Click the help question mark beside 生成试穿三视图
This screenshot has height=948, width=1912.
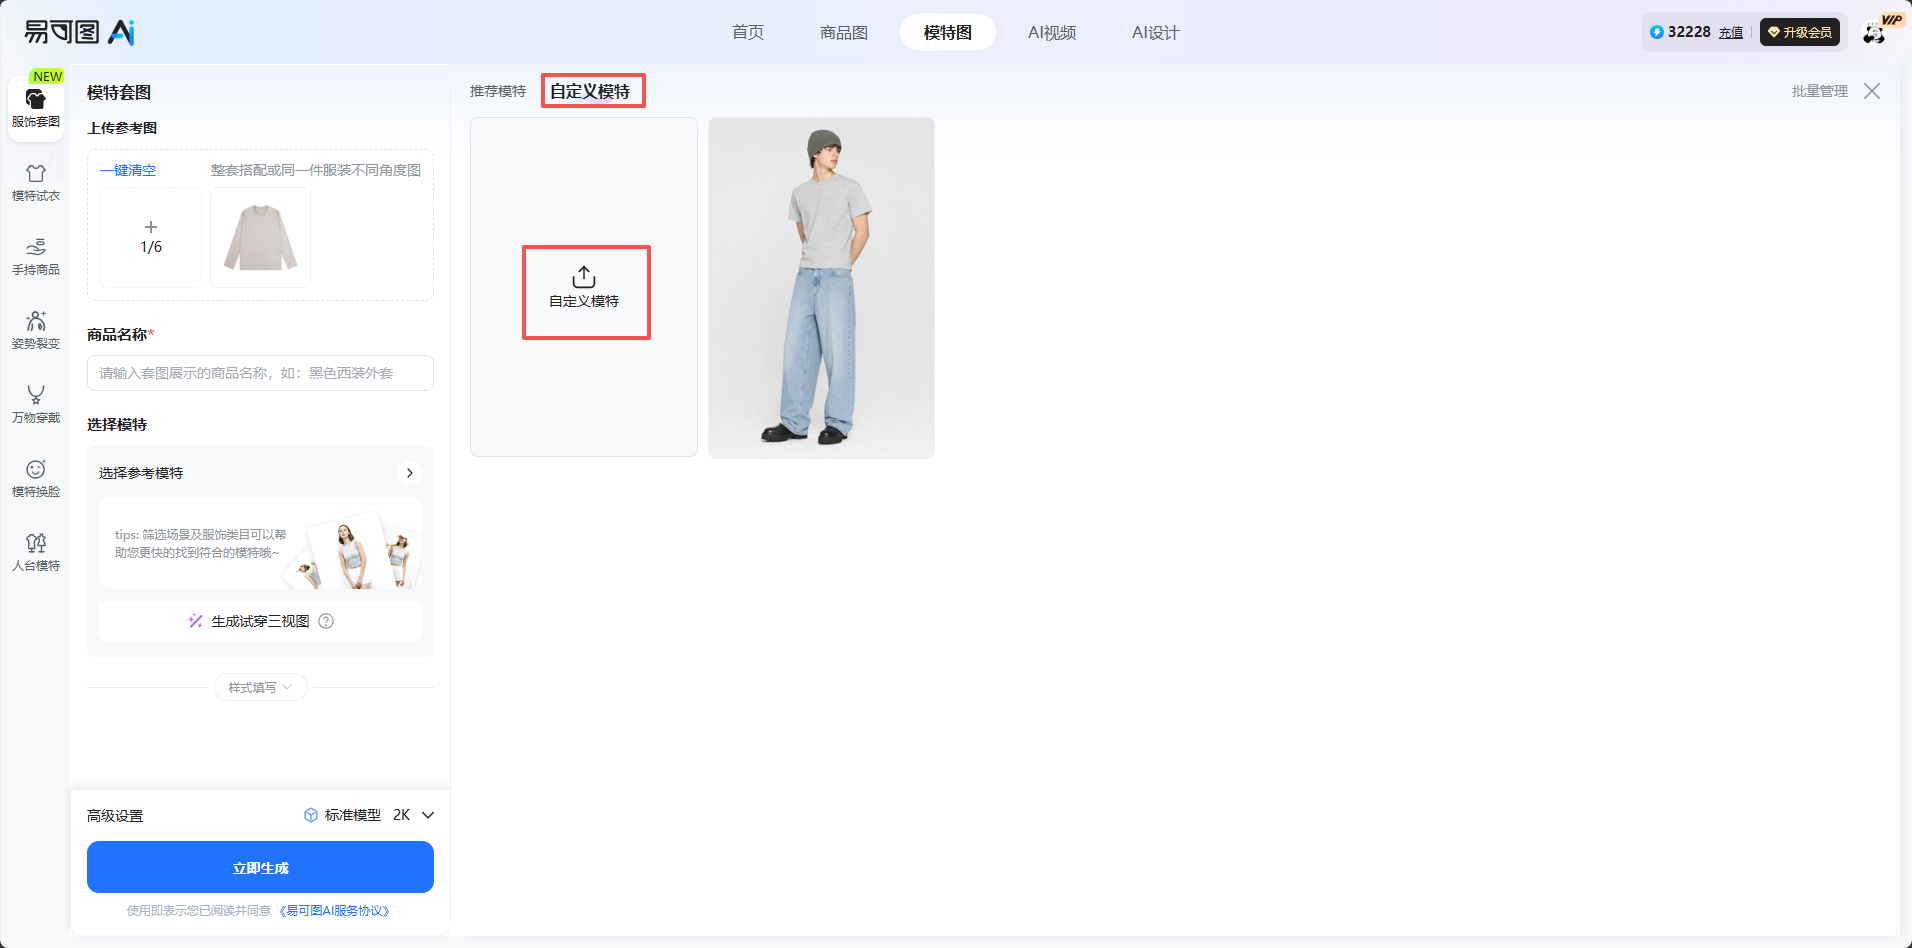tap(326, 621)
